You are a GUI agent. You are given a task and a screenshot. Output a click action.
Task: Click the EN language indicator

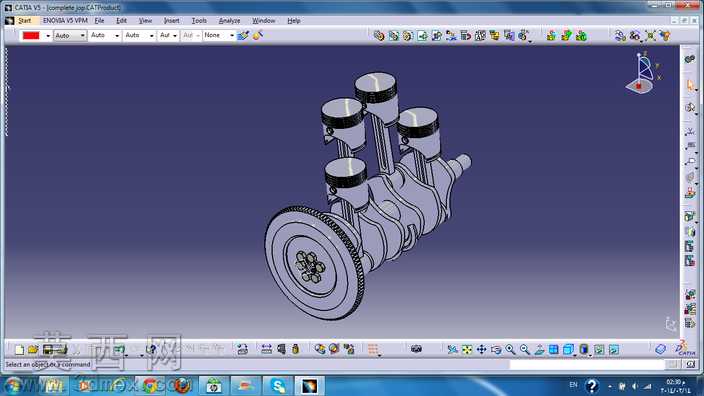(x=573, y=385)
